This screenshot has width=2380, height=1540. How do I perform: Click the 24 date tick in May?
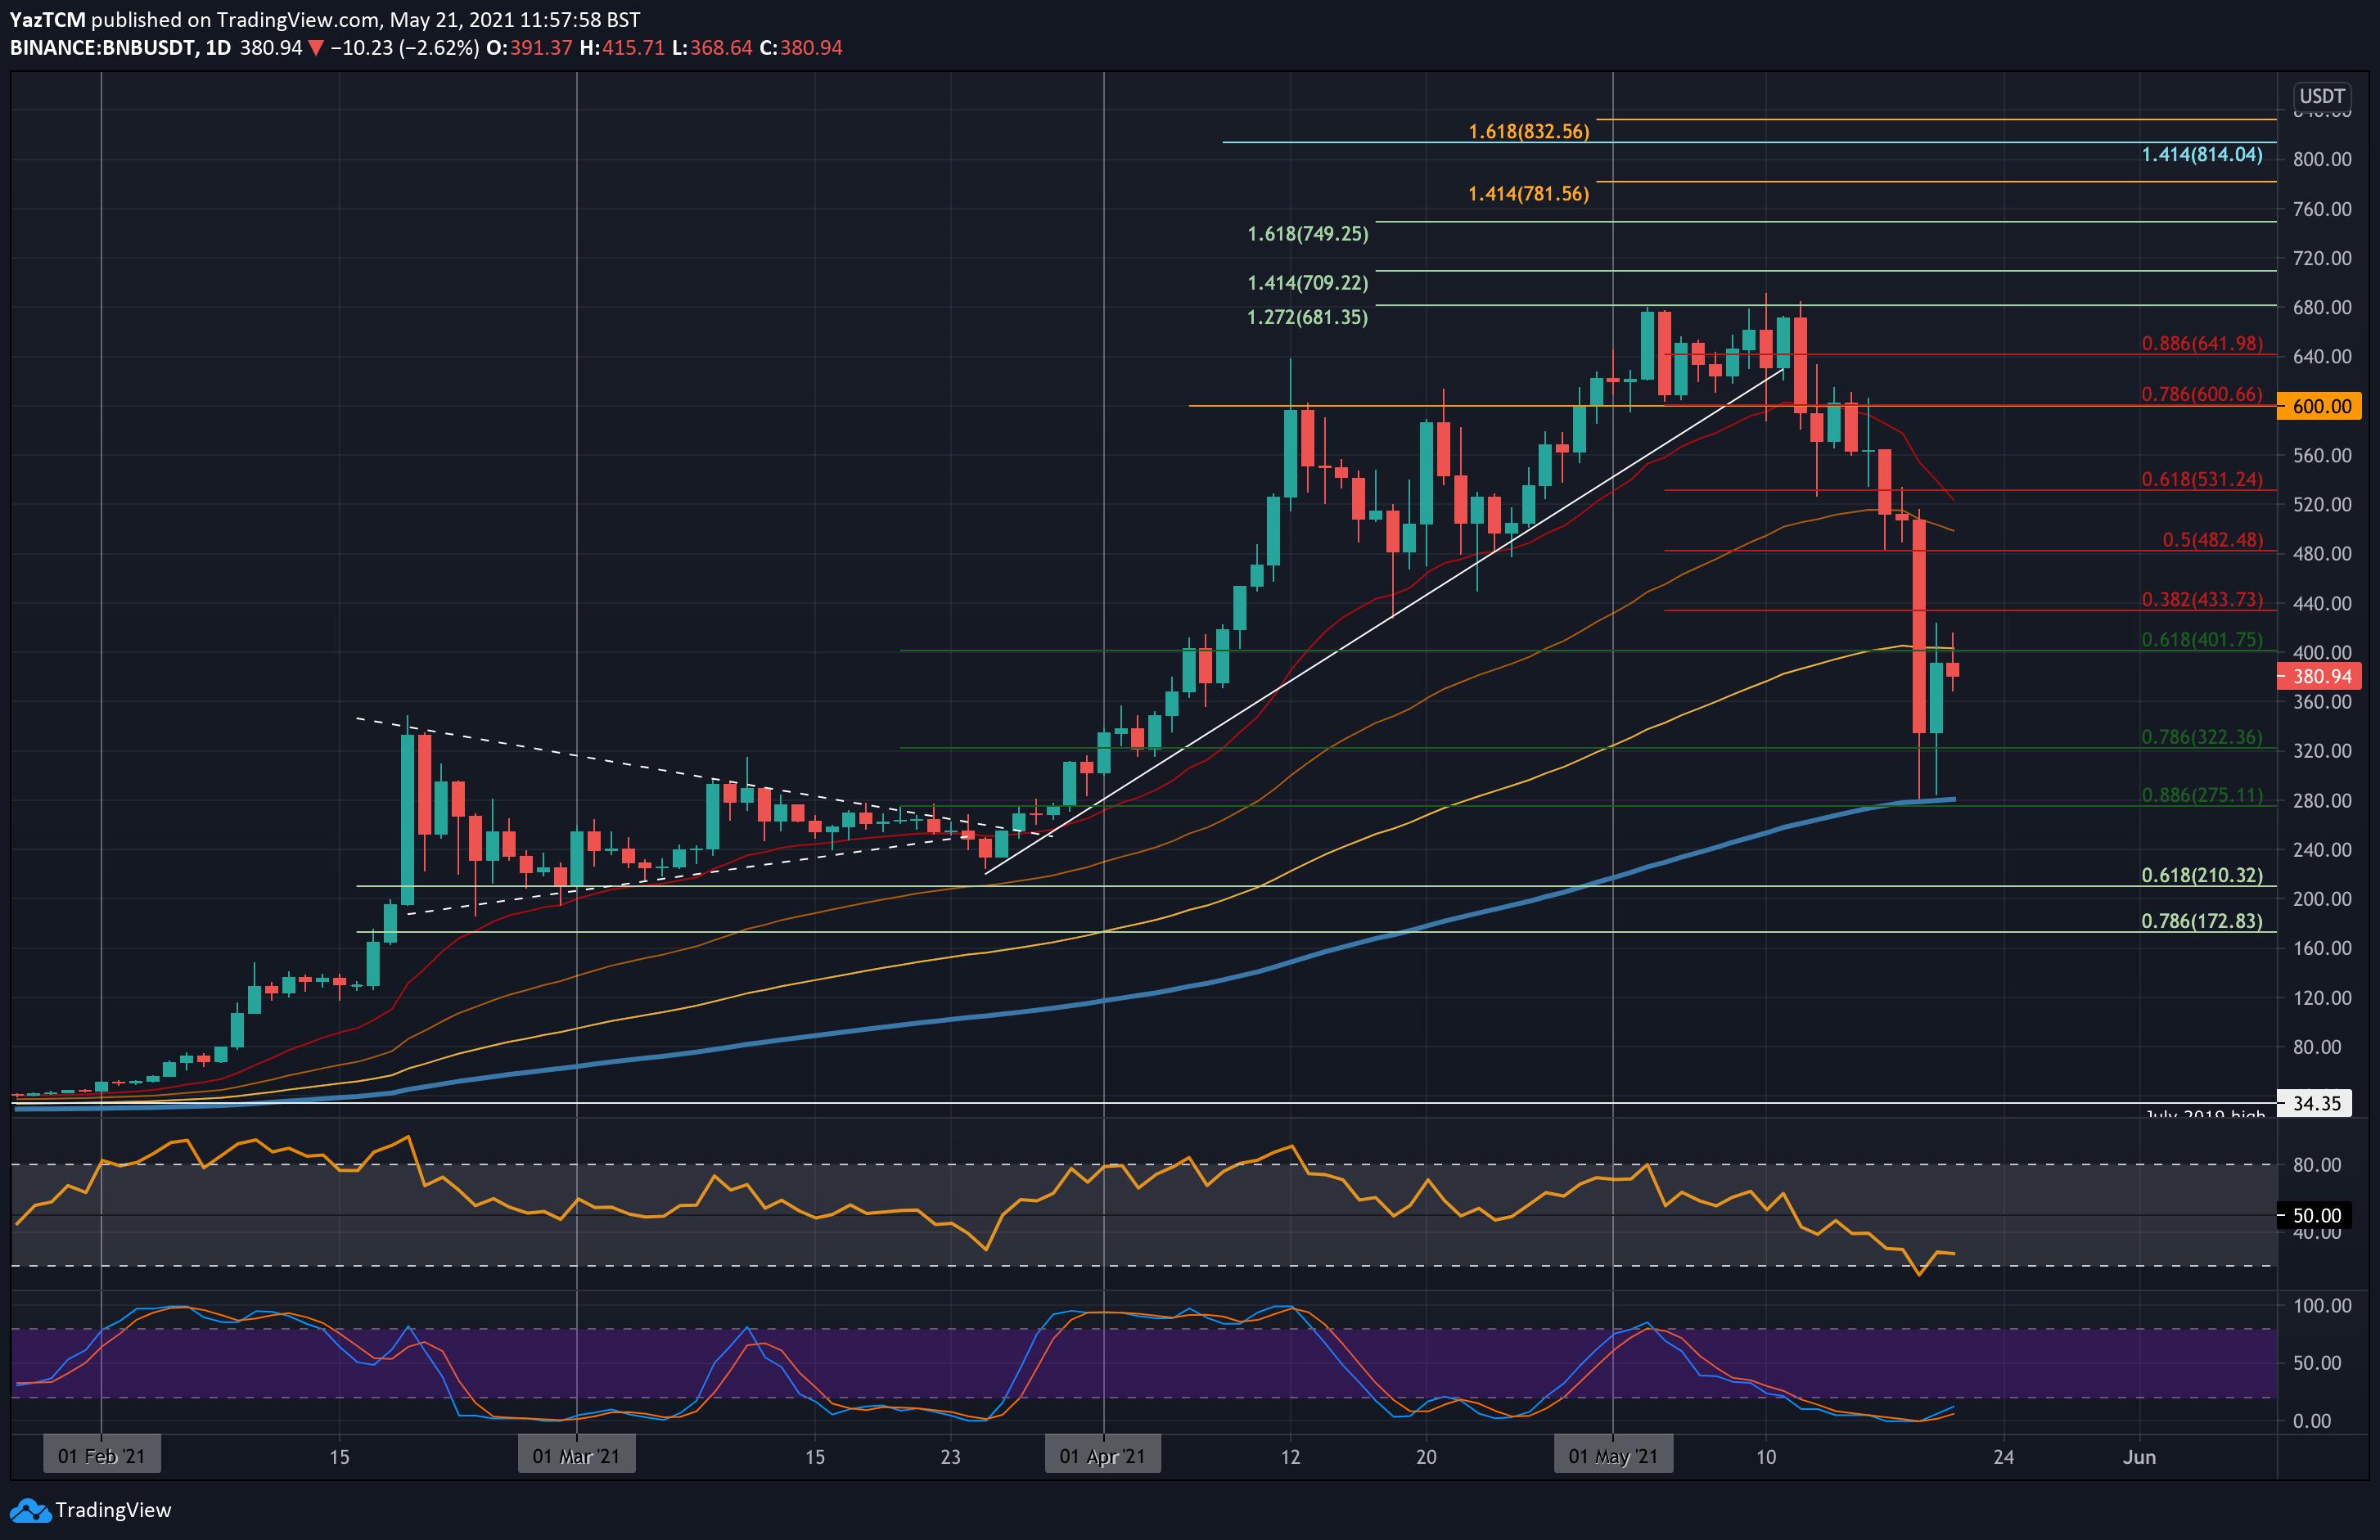2003,1457
